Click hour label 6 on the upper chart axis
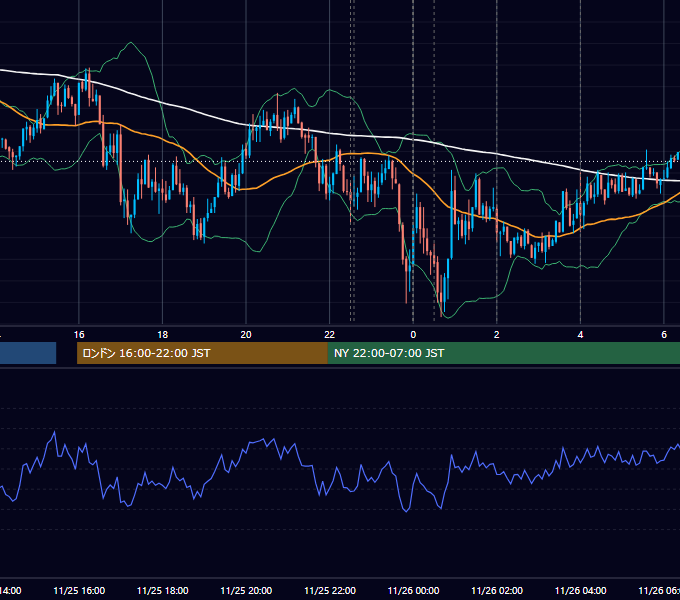680x600 pixels. point(664,335)
